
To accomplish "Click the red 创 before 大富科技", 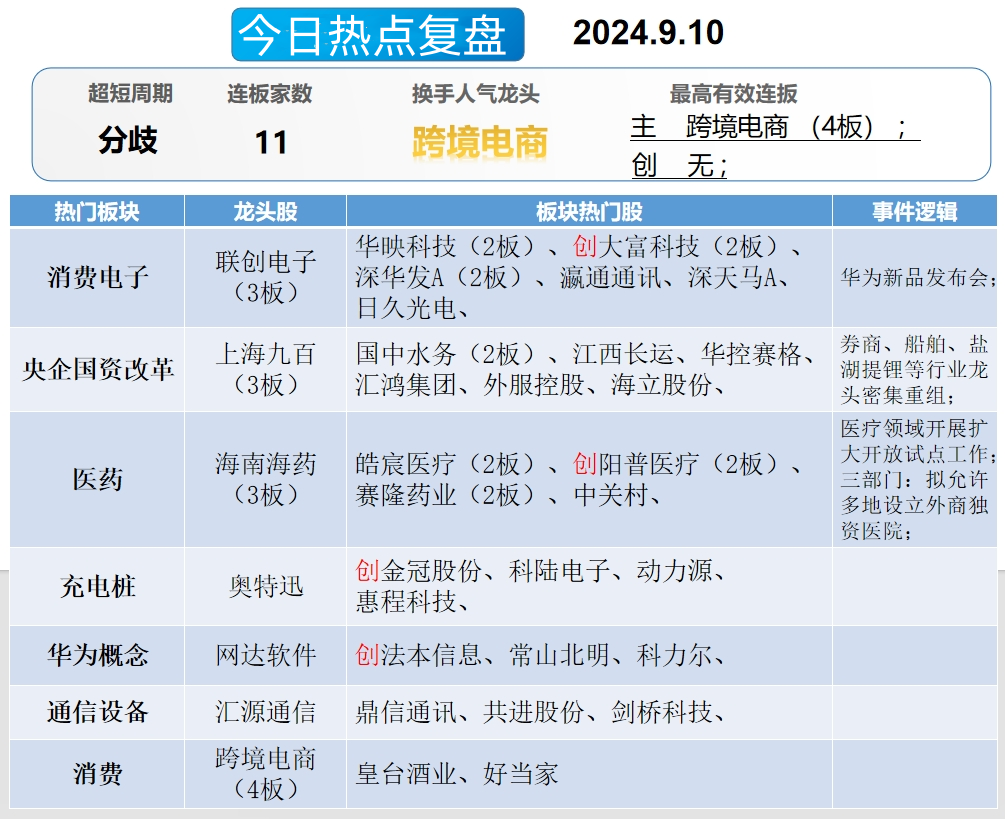I will pos(585,246).
